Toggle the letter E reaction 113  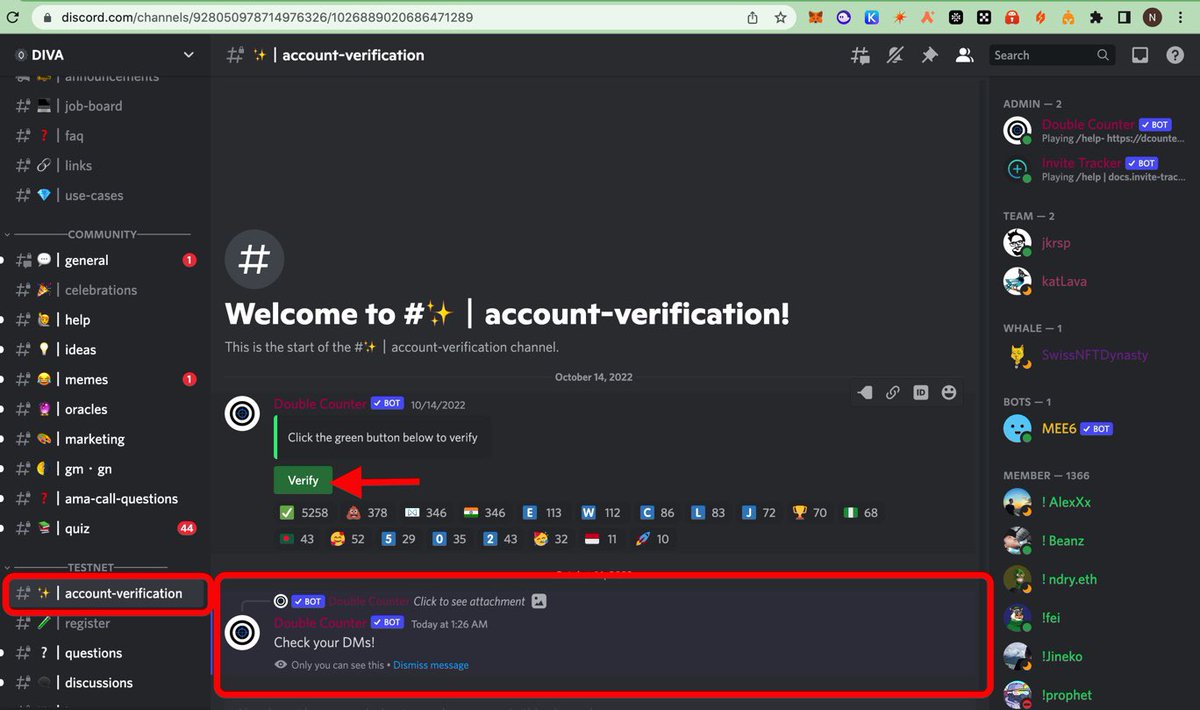pos(543,513)
